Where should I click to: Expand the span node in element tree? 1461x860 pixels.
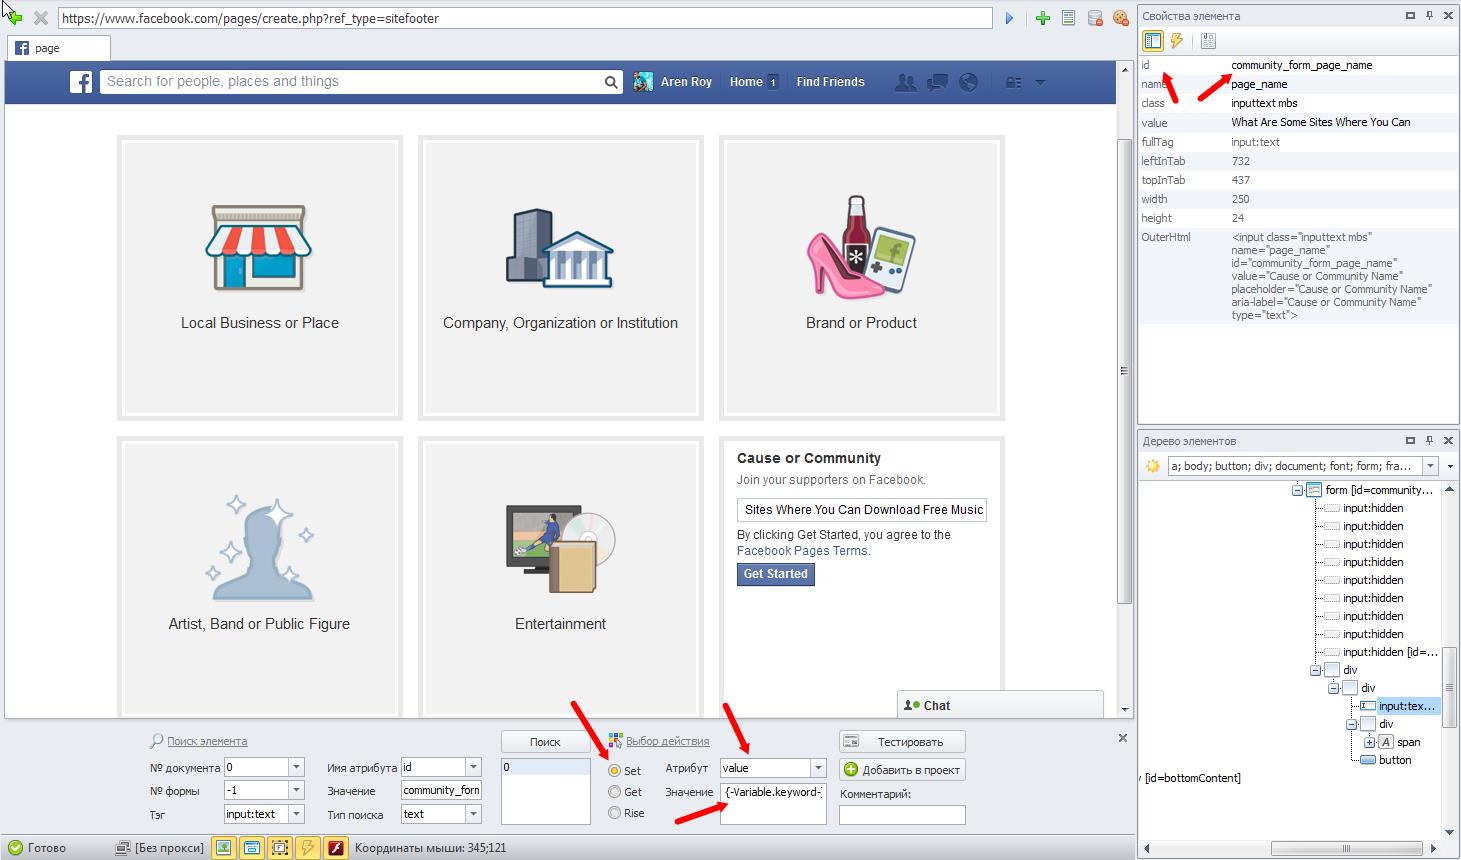[x=1369, y=742]
